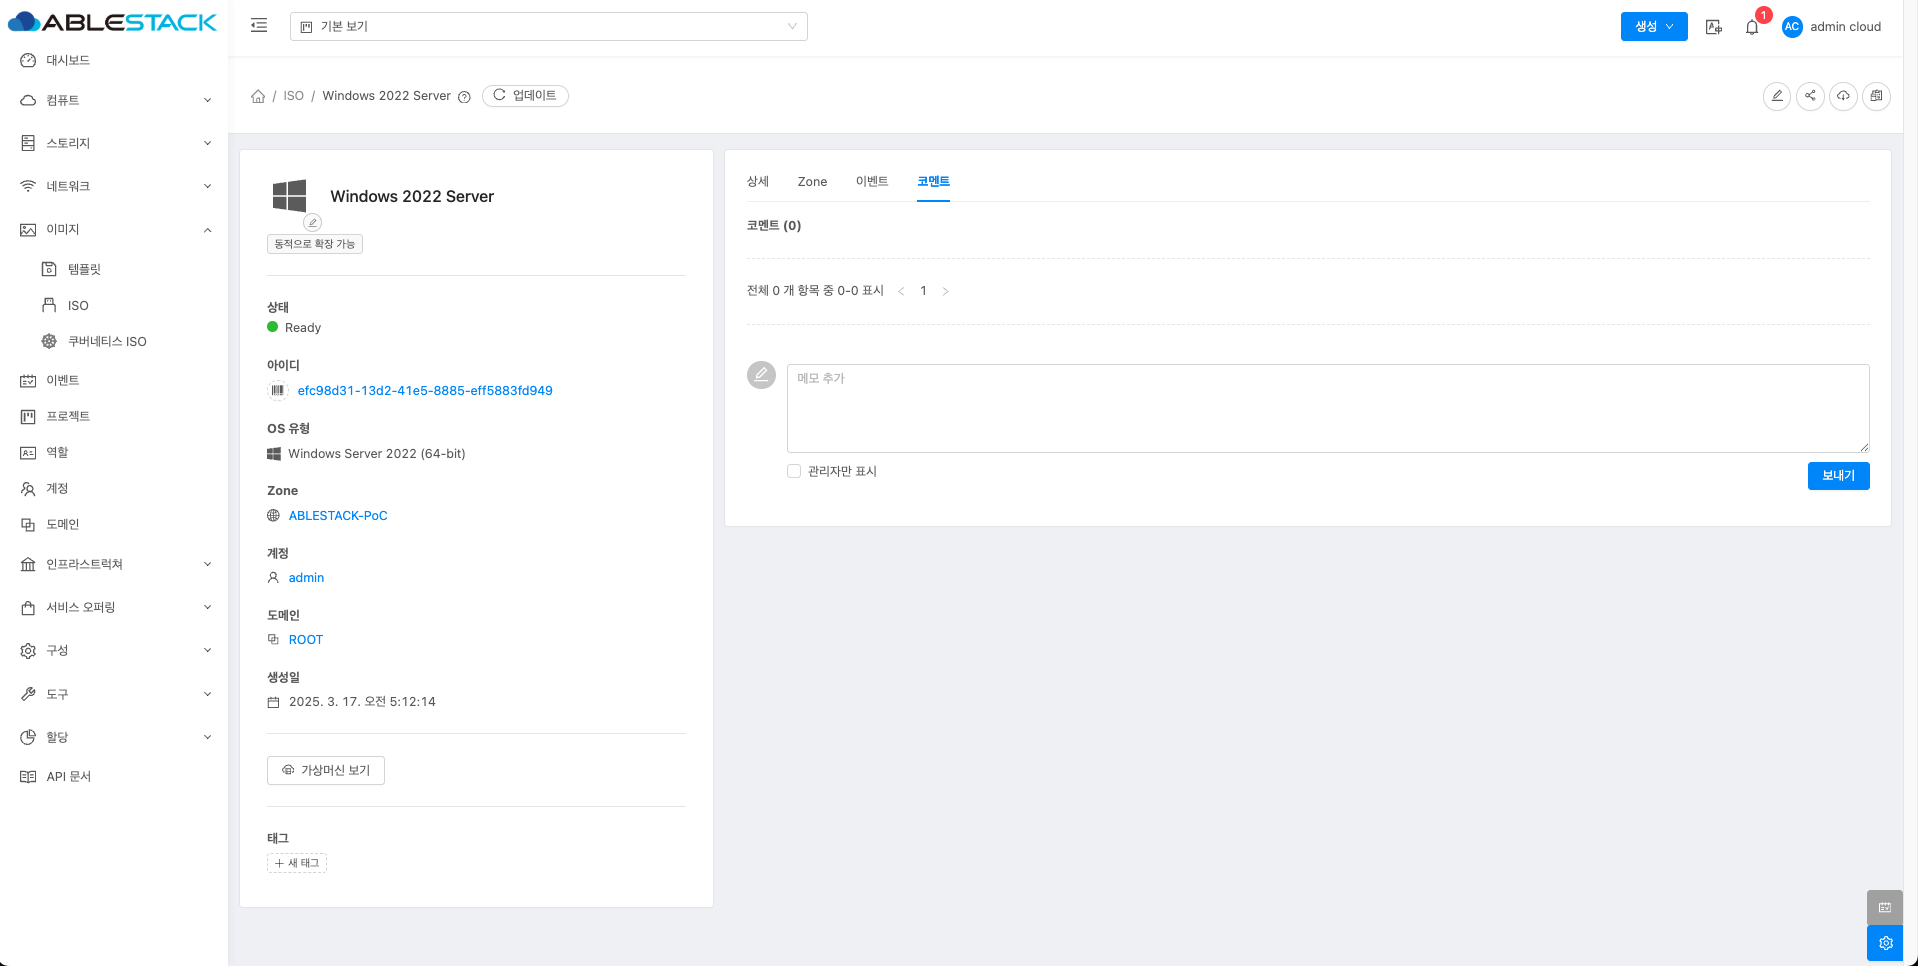Screen dimensions: 1918x966
Task: Open the ABLESTACK-PoC zone link
Action: coord(338,516)
